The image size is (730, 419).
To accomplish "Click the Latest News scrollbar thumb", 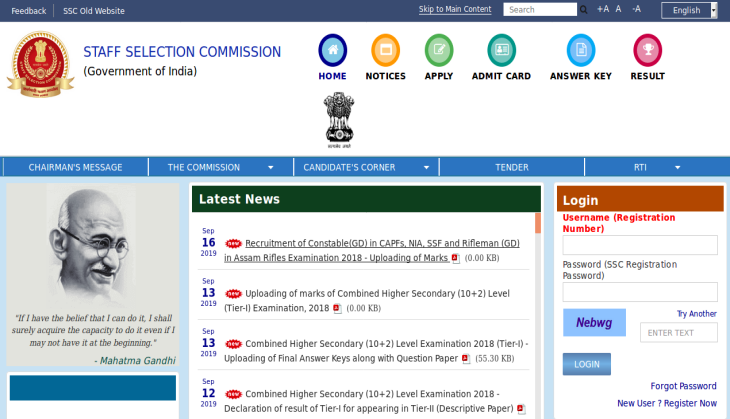I will 538,223.
